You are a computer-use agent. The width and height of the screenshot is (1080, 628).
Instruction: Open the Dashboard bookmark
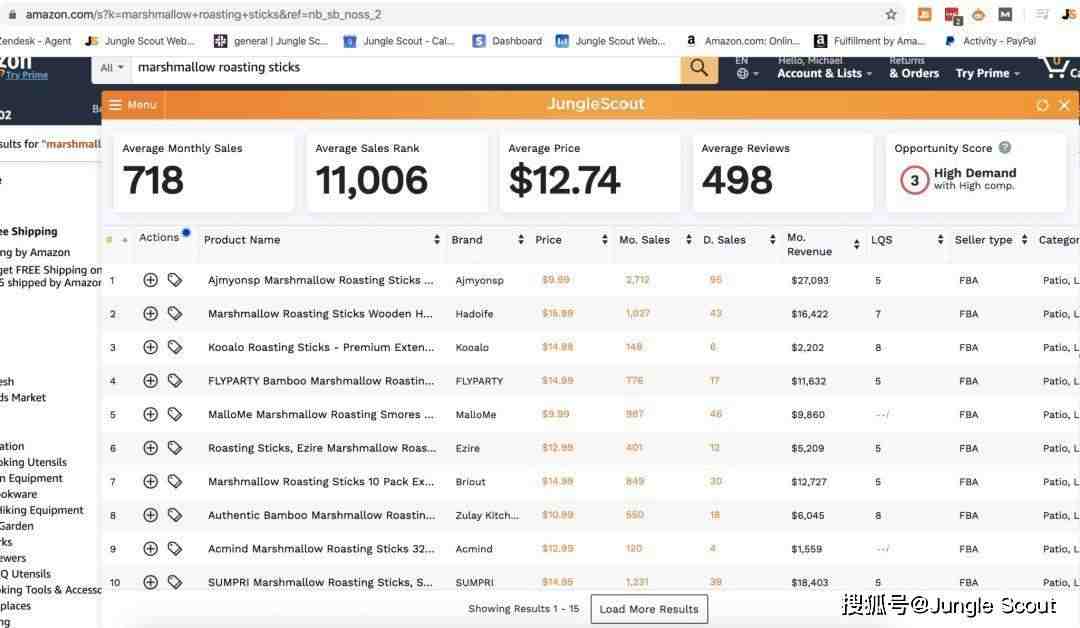[507, 41]
